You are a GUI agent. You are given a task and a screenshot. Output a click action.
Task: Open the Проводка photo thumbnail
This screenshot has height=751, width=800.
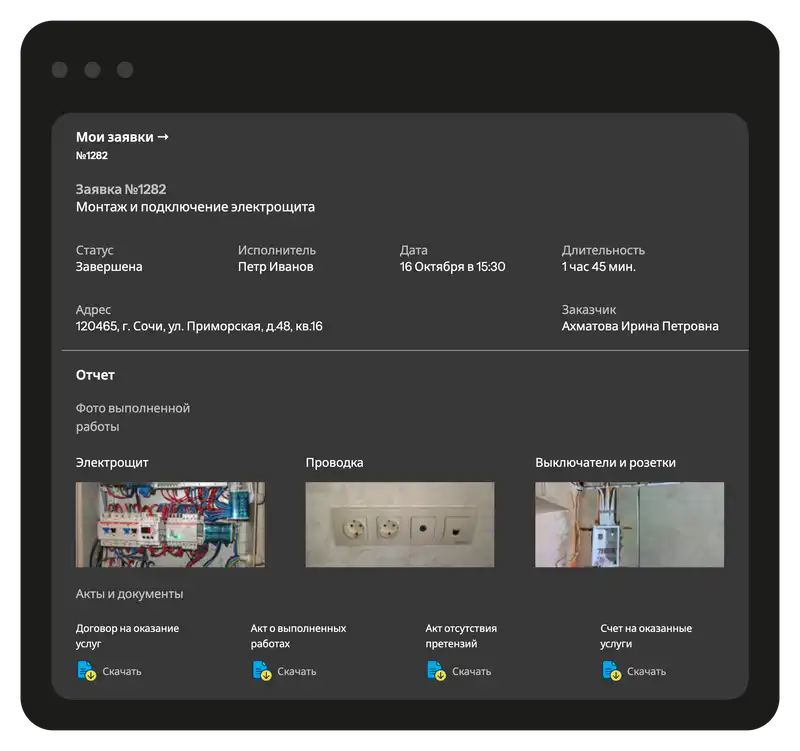tap(399, 524)
